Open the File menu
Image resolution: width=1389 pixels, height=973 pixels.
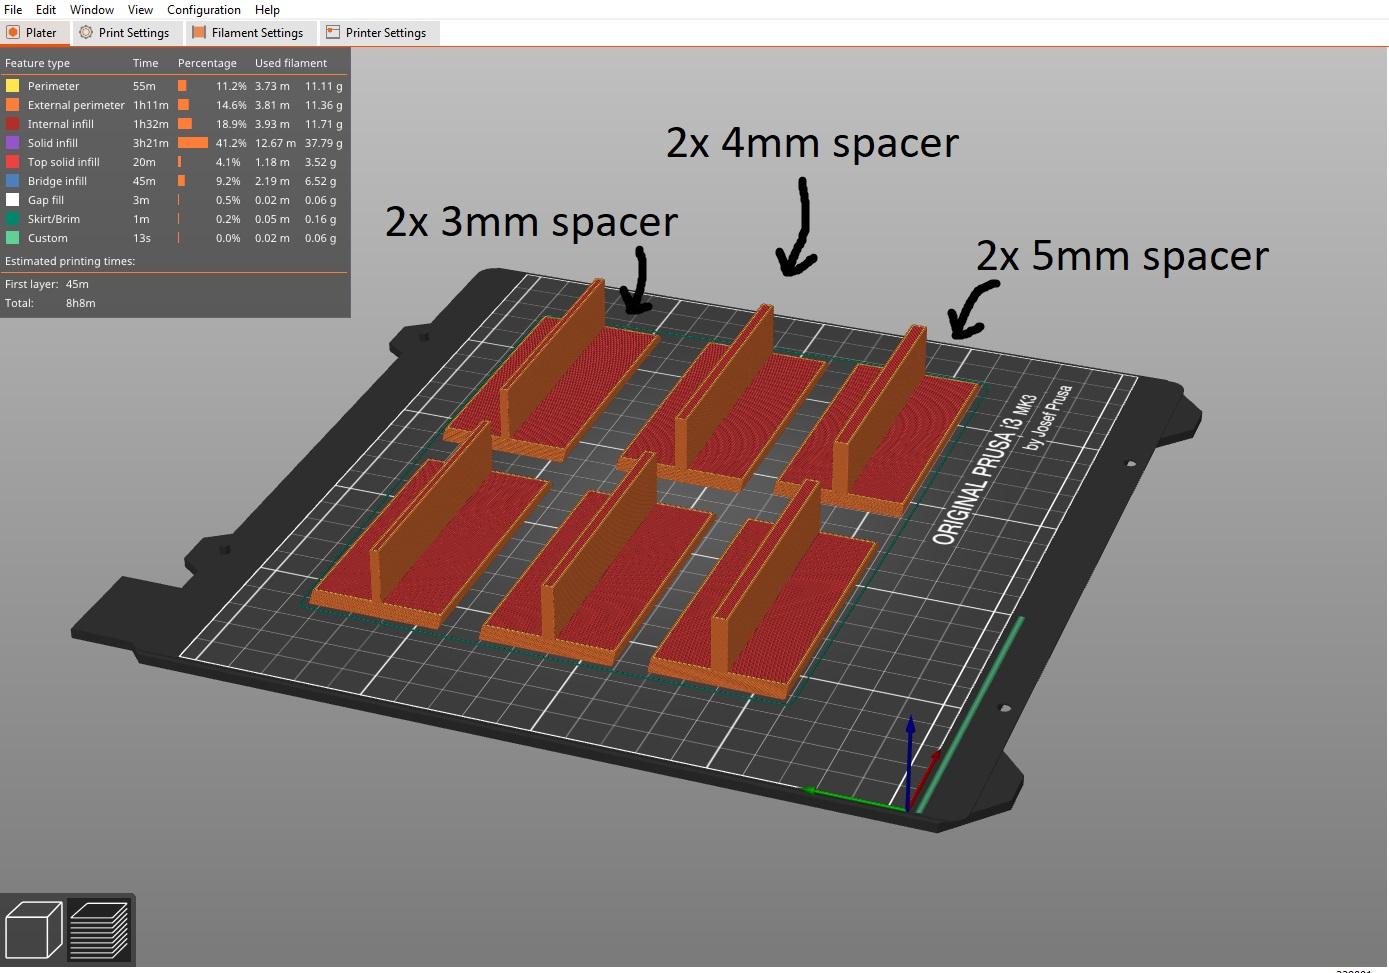(x=13, y=9)
